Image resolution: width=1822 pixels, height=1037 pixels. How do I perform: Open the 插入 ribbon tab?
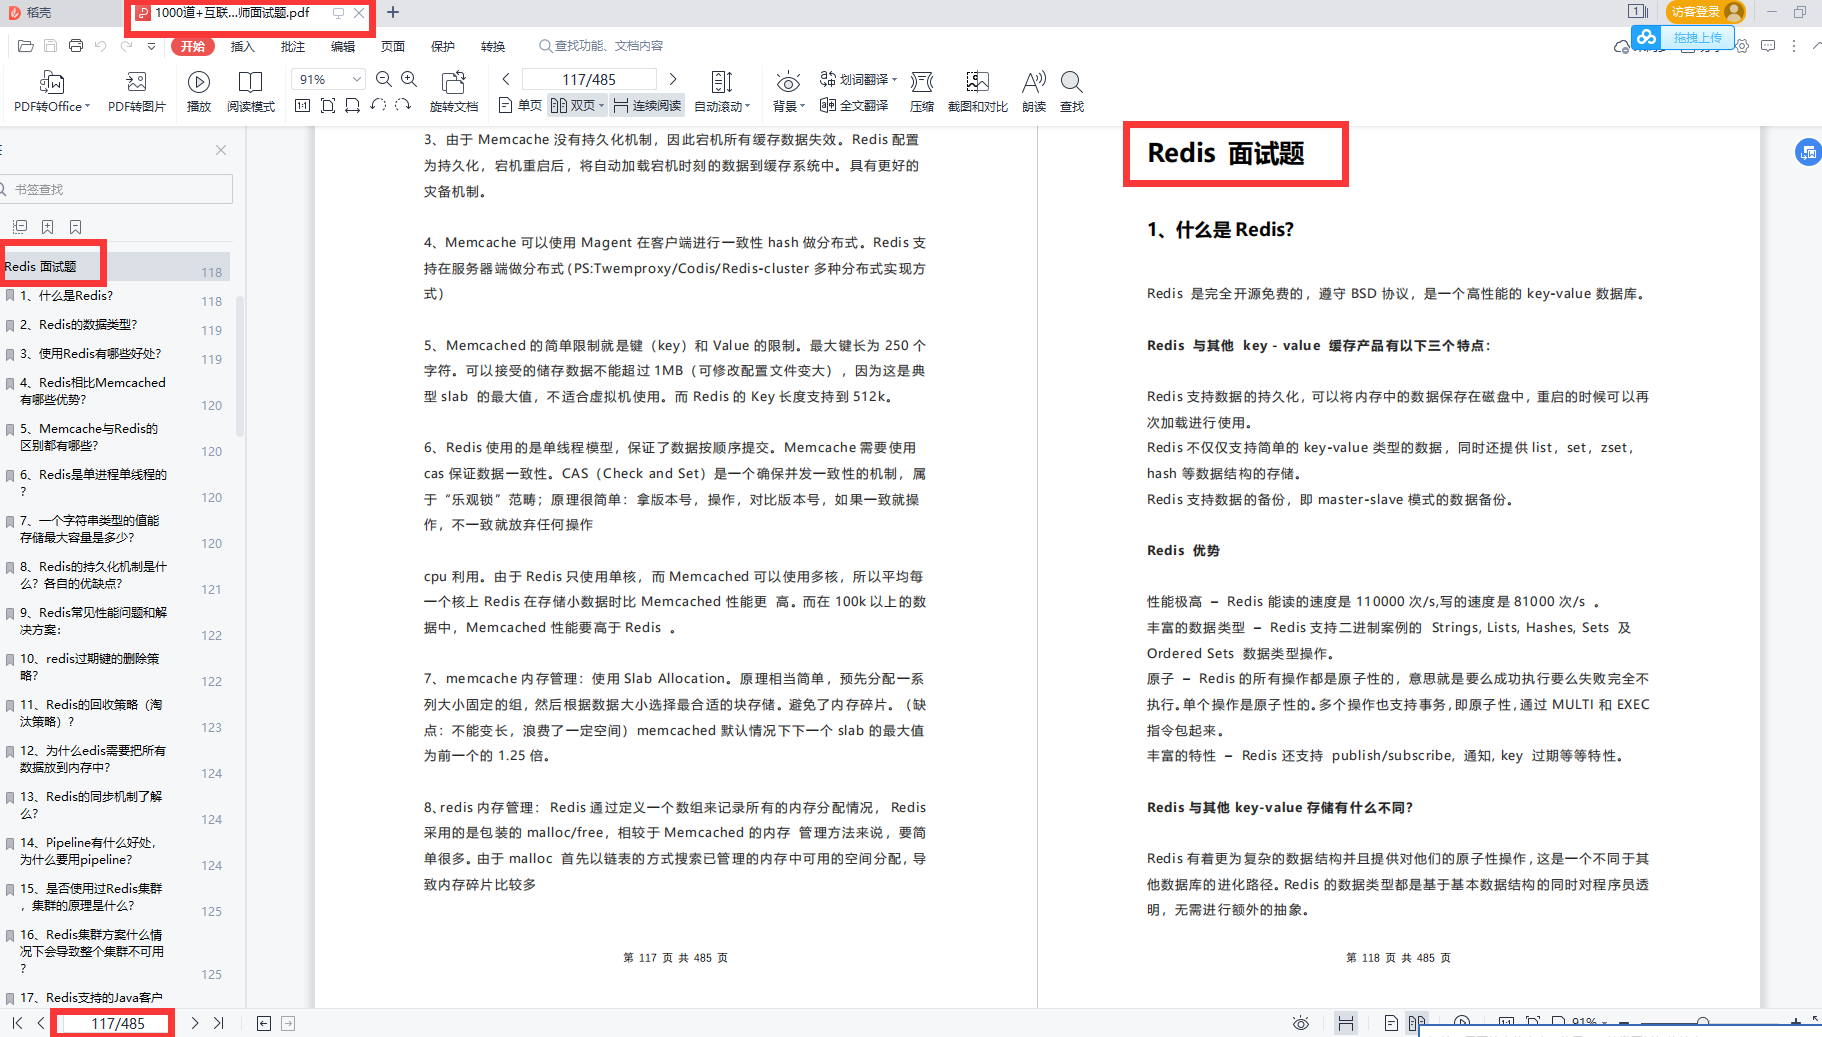243,46
